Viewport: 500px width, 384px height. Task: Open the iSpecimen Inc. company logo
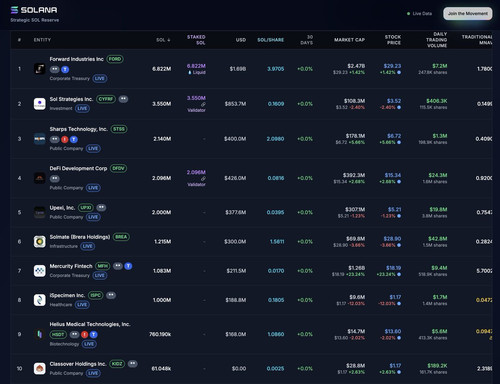point(40,300)
